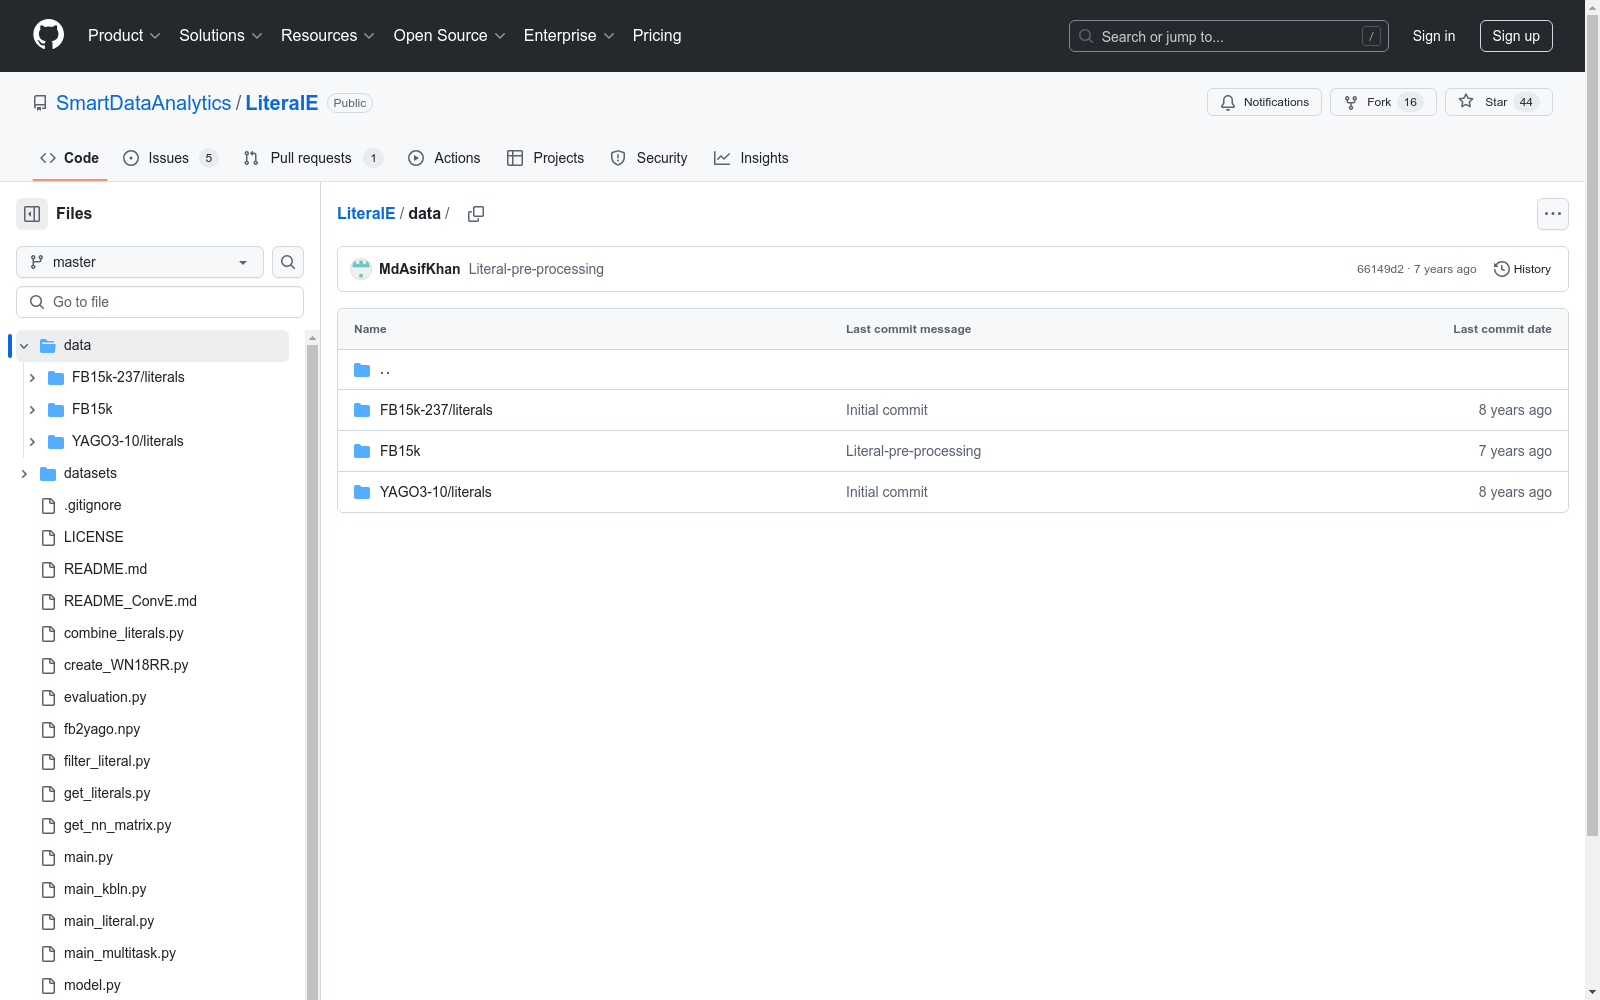Image resolution: width=1600 pixels, height=1000 pixels.
Task: Click the Literal-pre-processing commit message in header
Action: pyautogui.click(x=536, y=269)
